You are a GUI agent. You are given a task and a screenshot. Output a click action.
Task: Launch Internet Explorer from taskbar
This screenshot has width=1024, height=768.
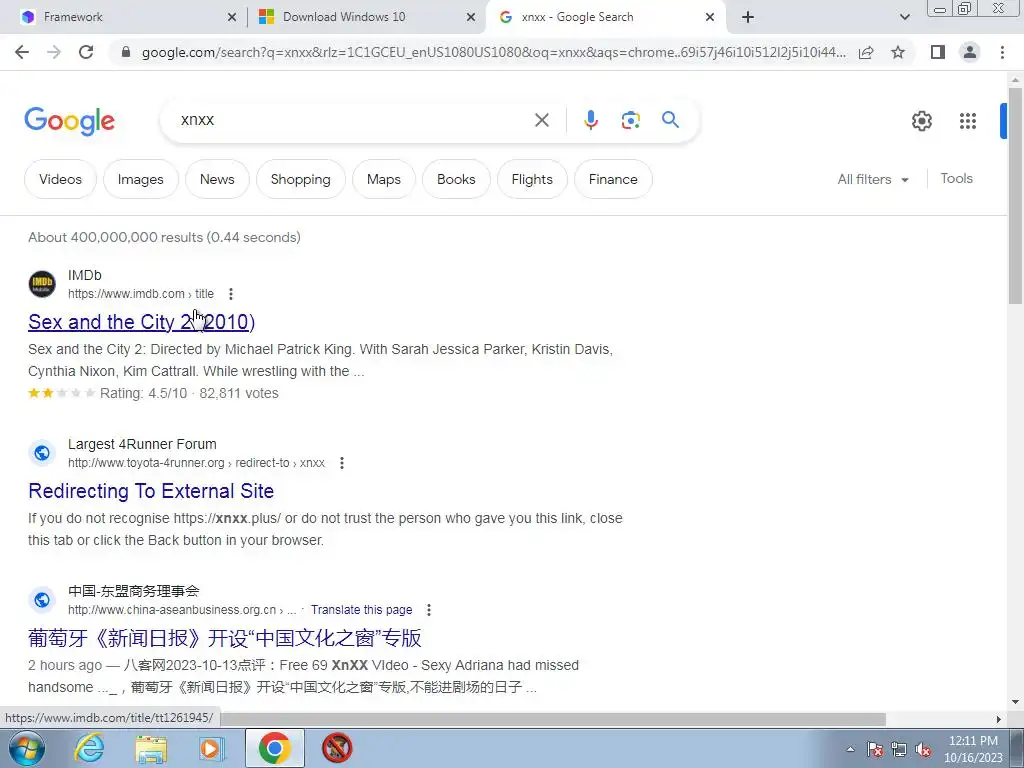click(x=88, y=748)
